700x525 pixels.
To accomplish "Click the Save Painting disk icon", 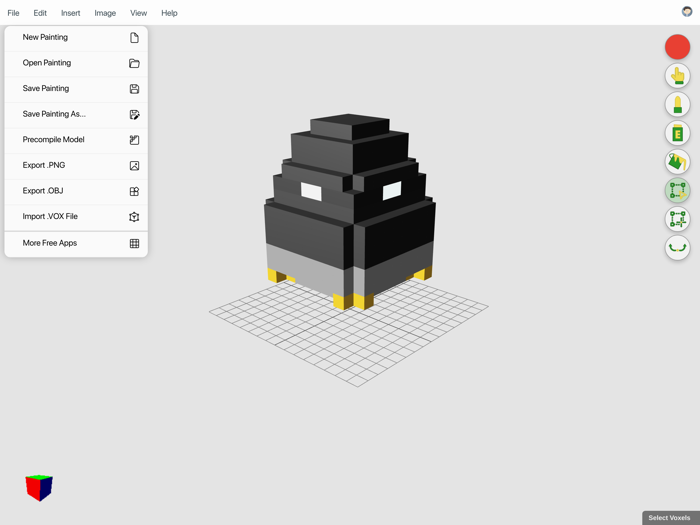I will [x=134, y=89].
